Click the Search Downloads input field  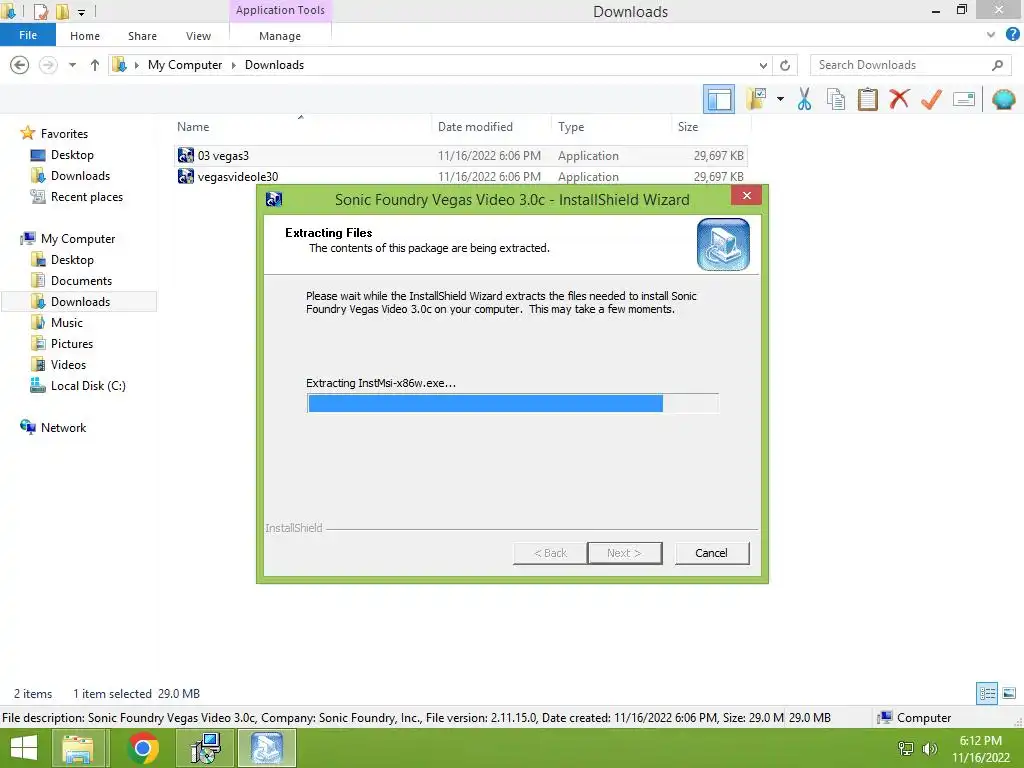[x=910, y=65]
